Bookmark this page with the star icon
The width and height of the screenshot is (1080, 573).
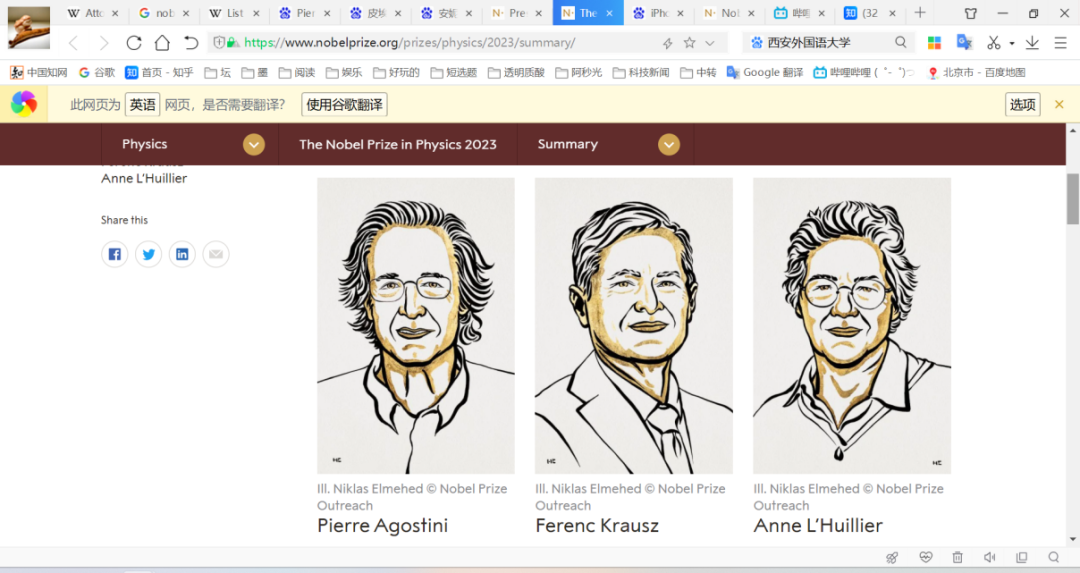(x=689, y=43)
